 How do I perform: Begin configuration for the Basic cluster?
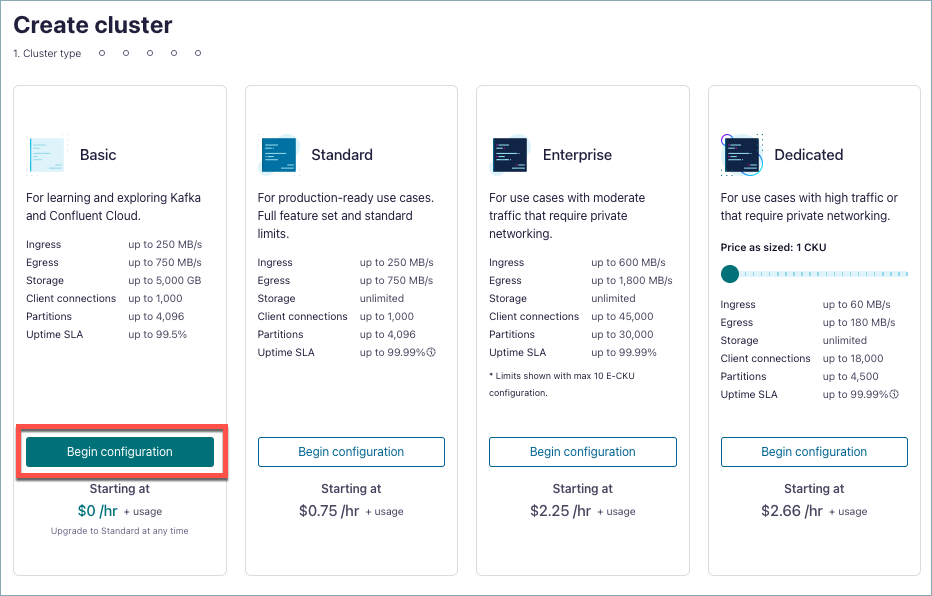pyautogui.click(x=119, y=451)
